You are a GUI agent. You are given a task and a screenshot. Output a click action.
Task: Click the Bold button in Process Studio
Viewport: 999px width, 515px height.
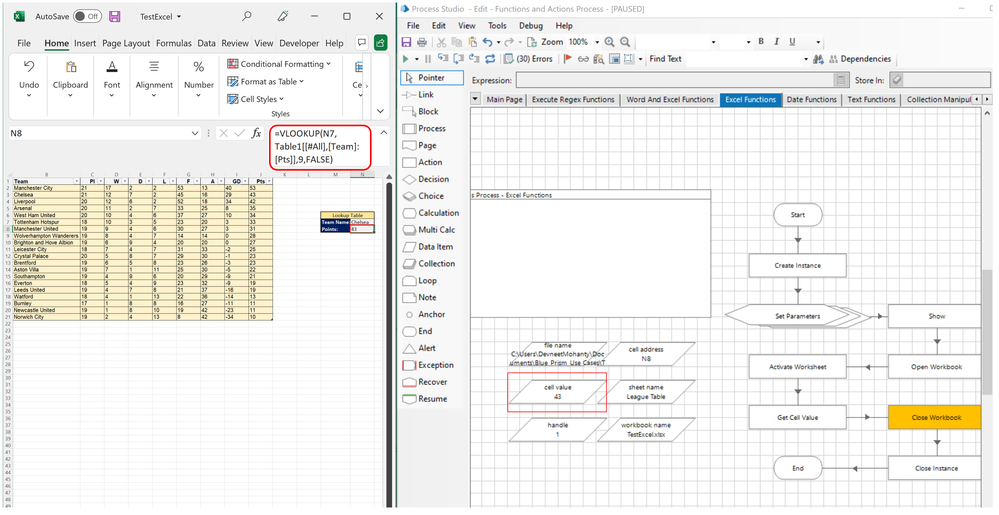[761, 42]
